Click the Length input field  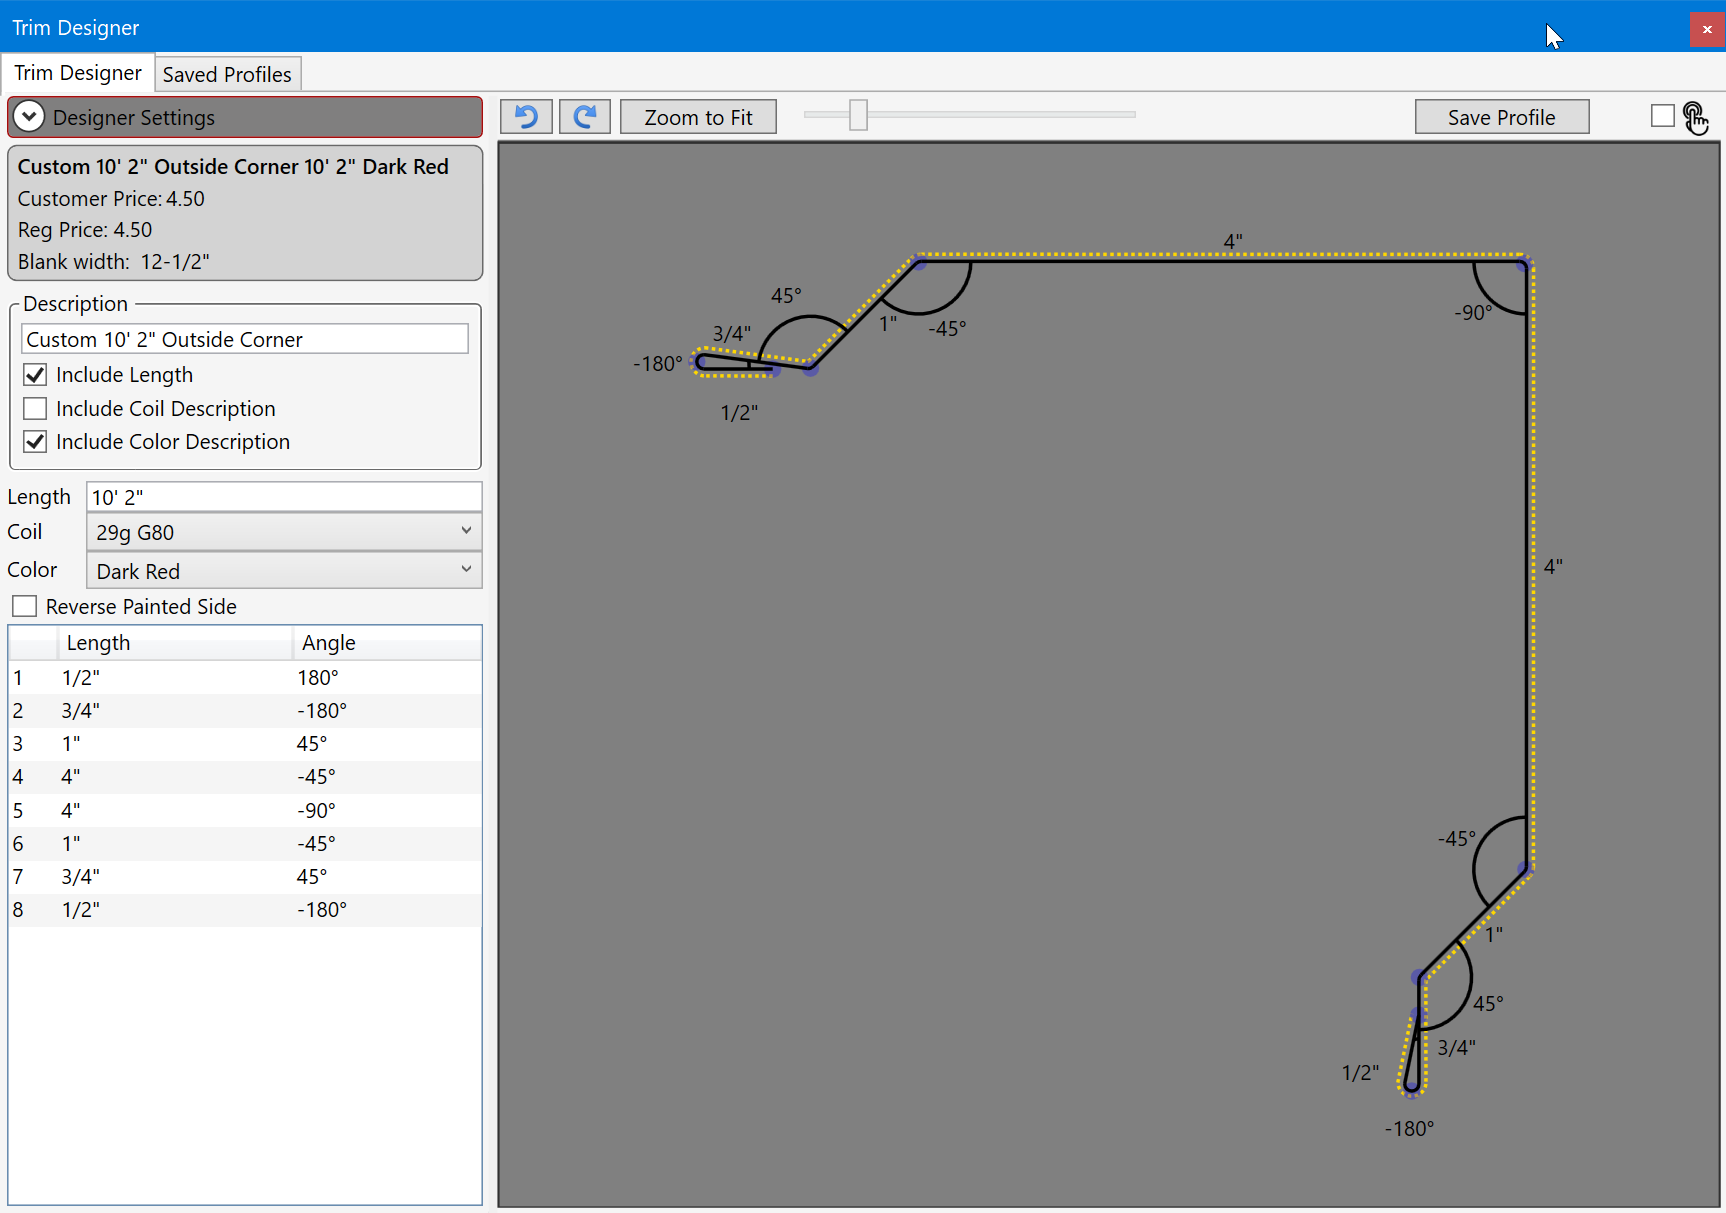pos(284,497)
